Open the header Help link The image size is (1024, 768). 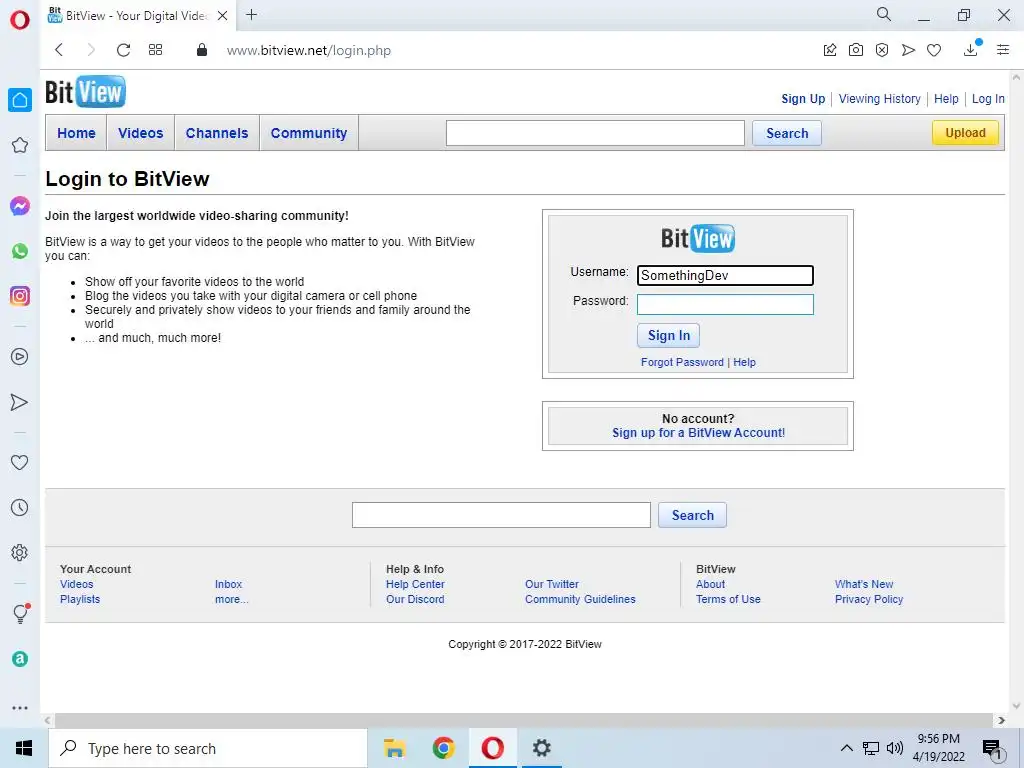[946, 99]
